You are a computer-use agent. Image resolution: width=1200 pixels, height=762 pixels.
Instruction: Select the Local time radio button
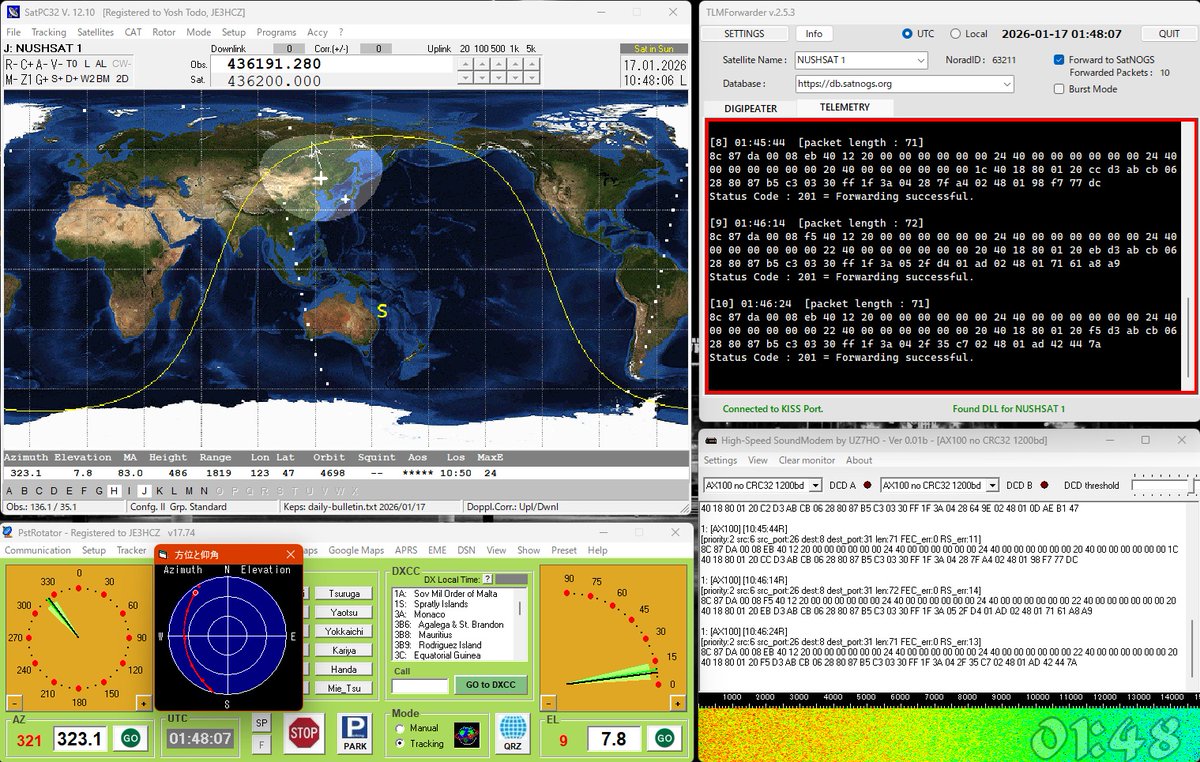(955, 33)
